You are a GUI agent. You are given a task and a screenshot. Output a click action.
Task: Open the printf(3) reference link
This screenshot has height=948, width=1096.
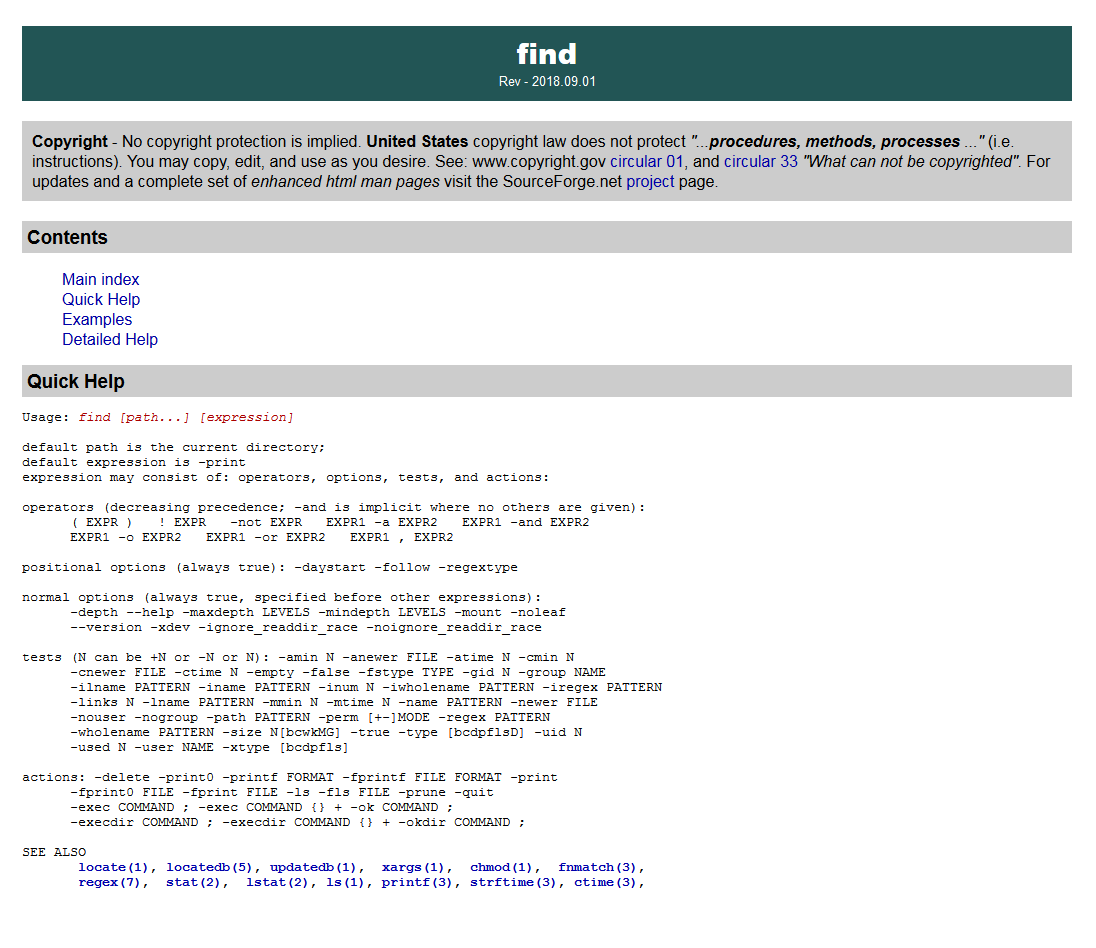(x=417, y=882)
